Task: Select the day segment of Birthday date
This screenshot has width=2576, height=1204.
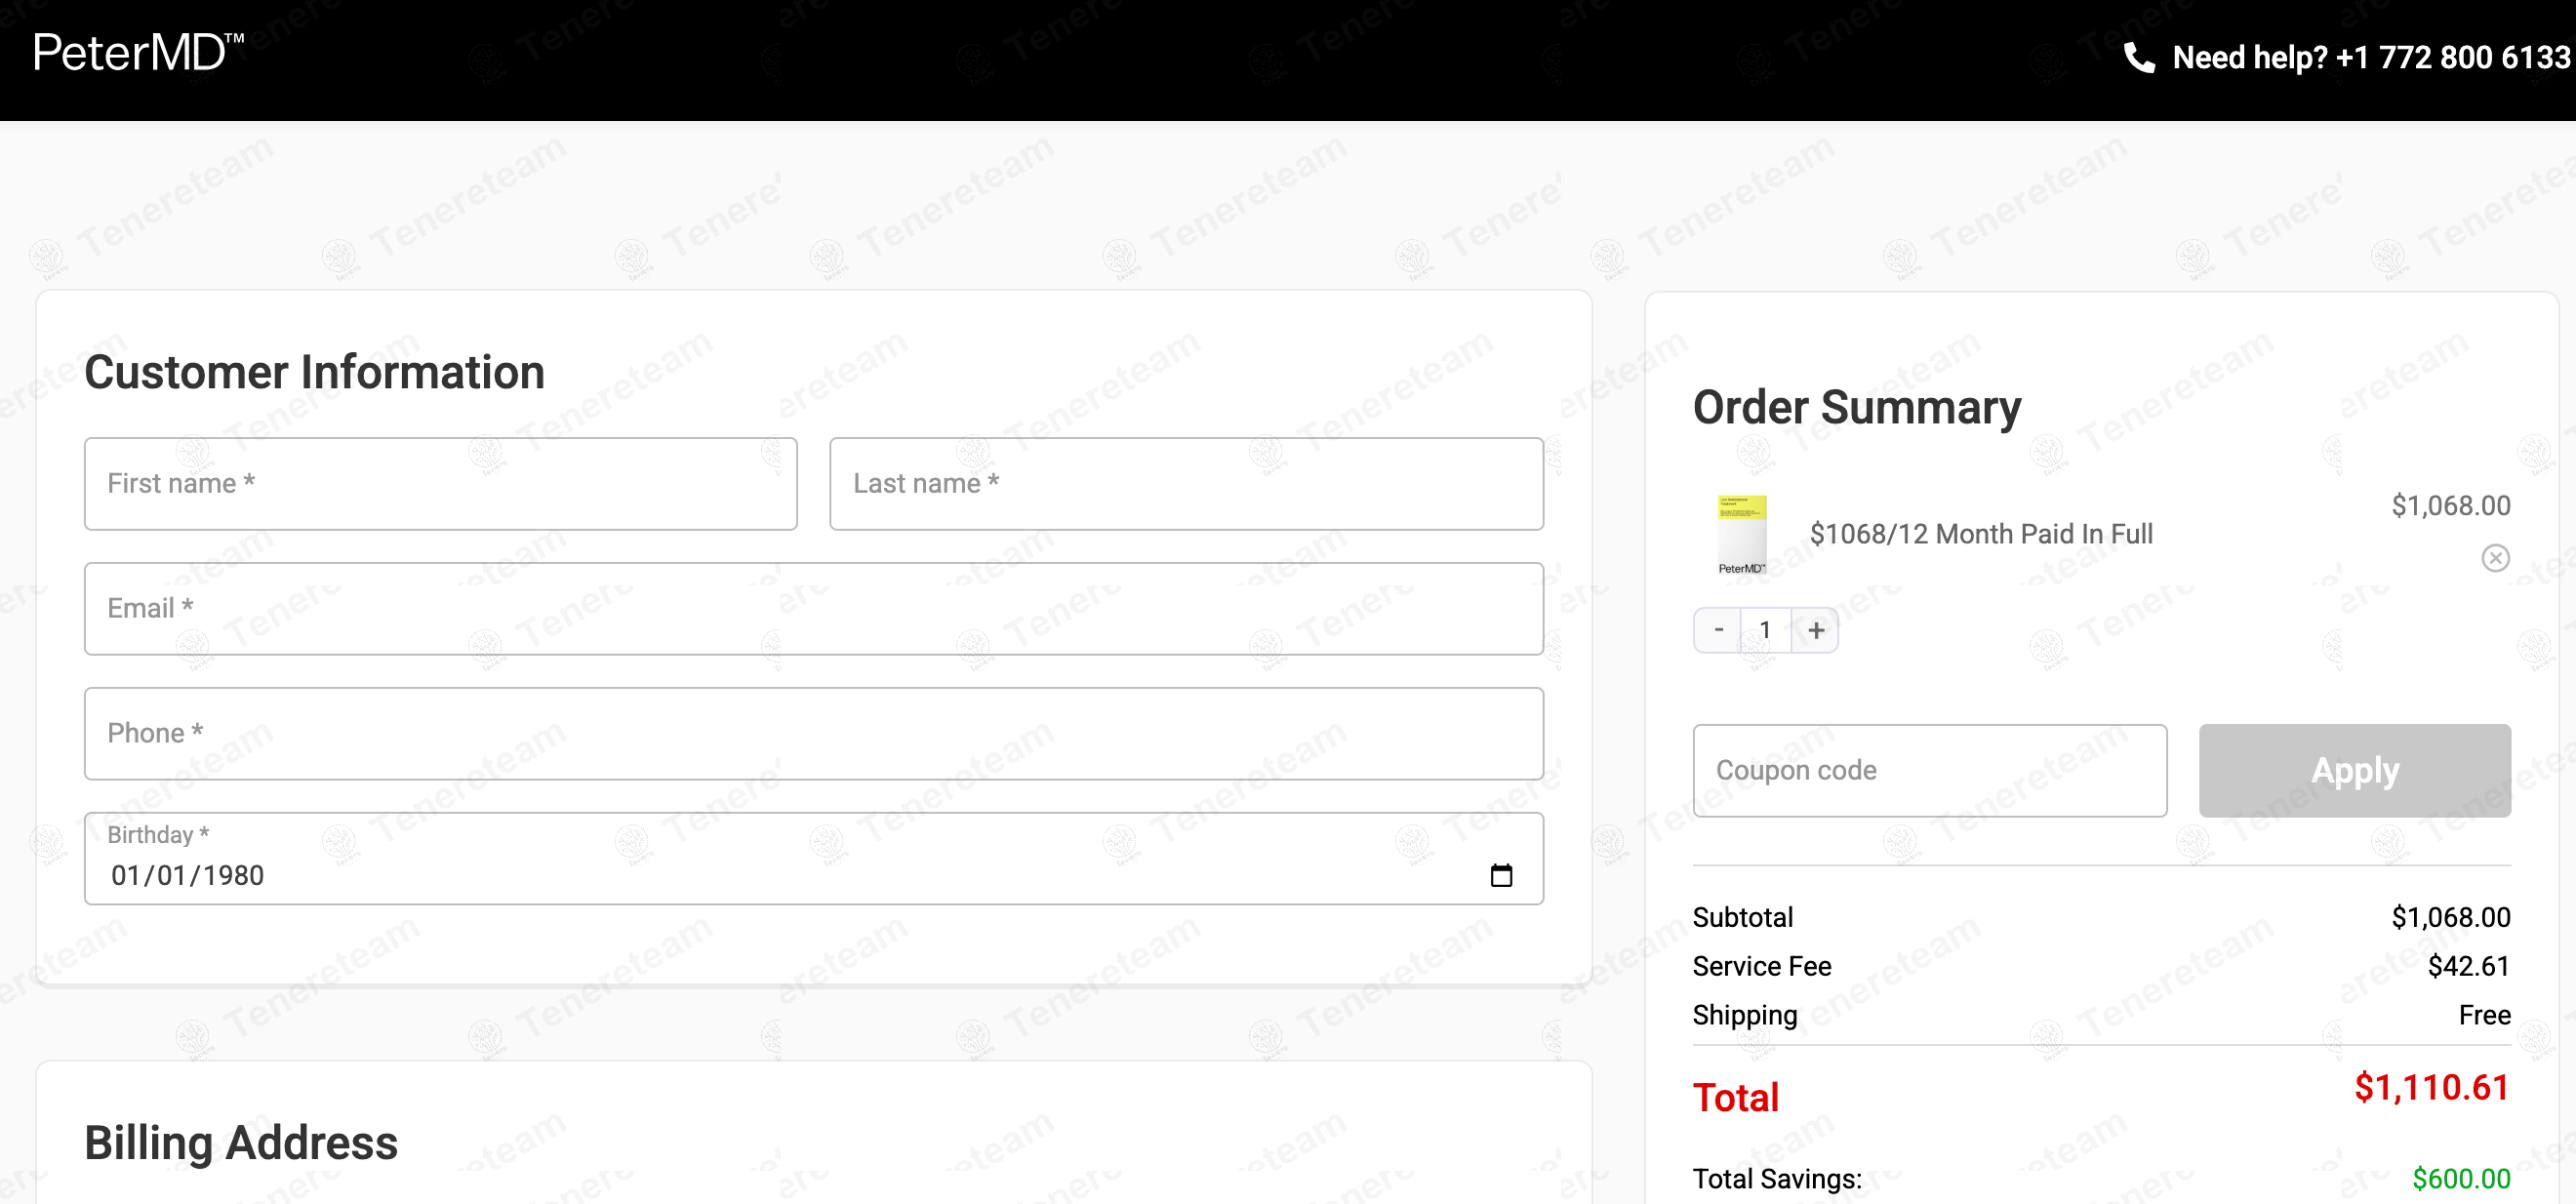Action: click(171, 876)
